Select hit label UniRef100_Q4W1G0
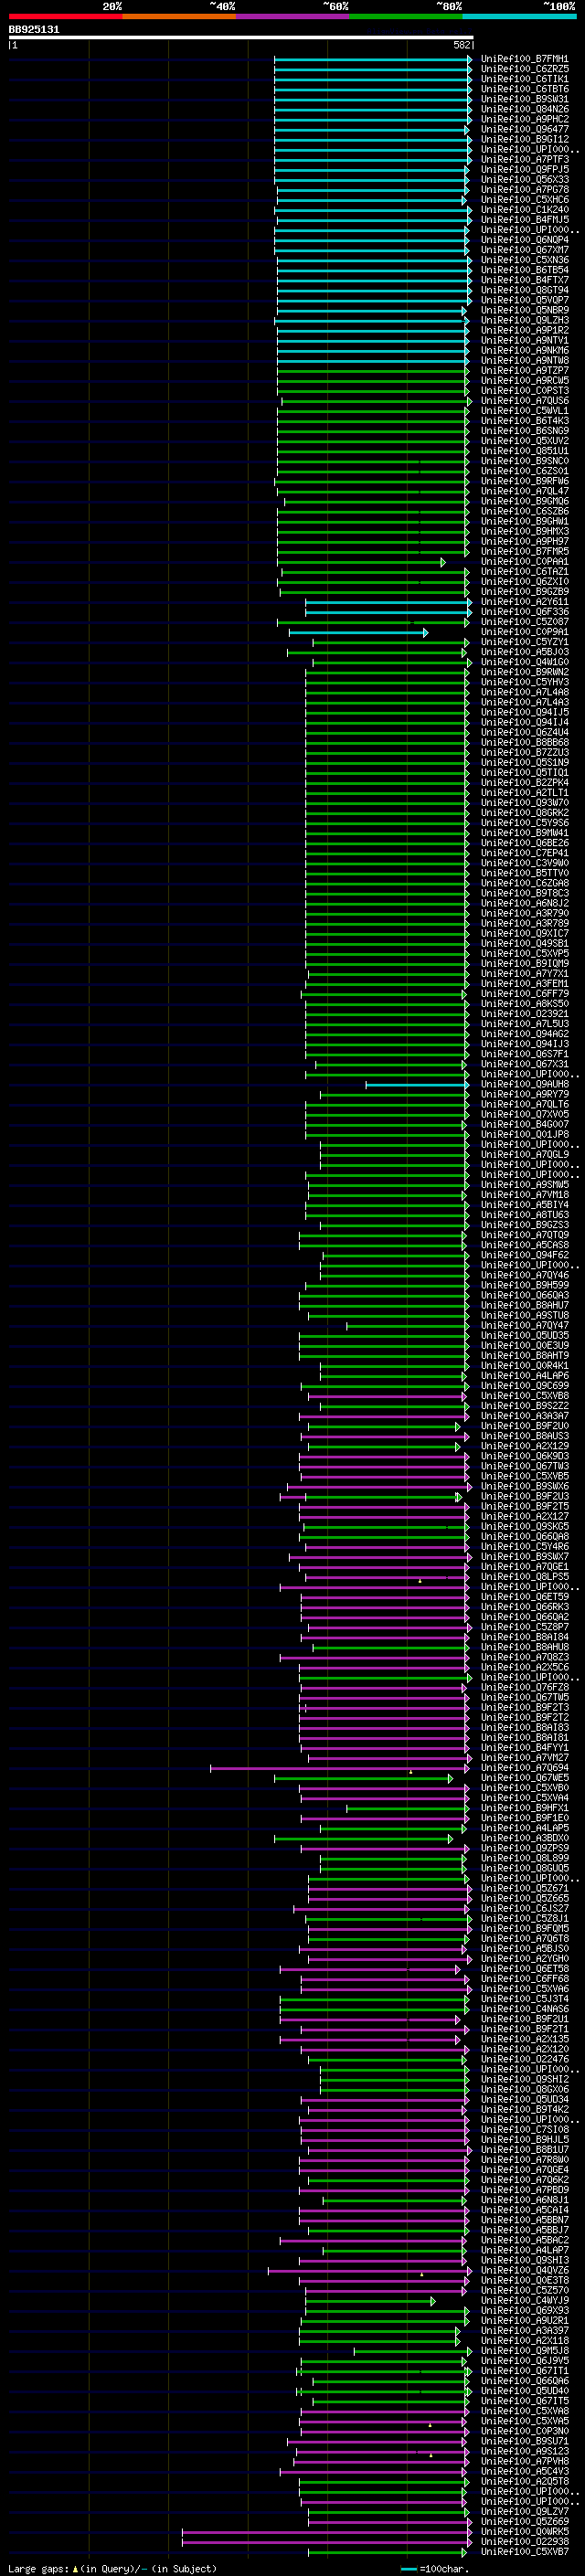This screenshot has width=585, height=2576. click(524, 662)
